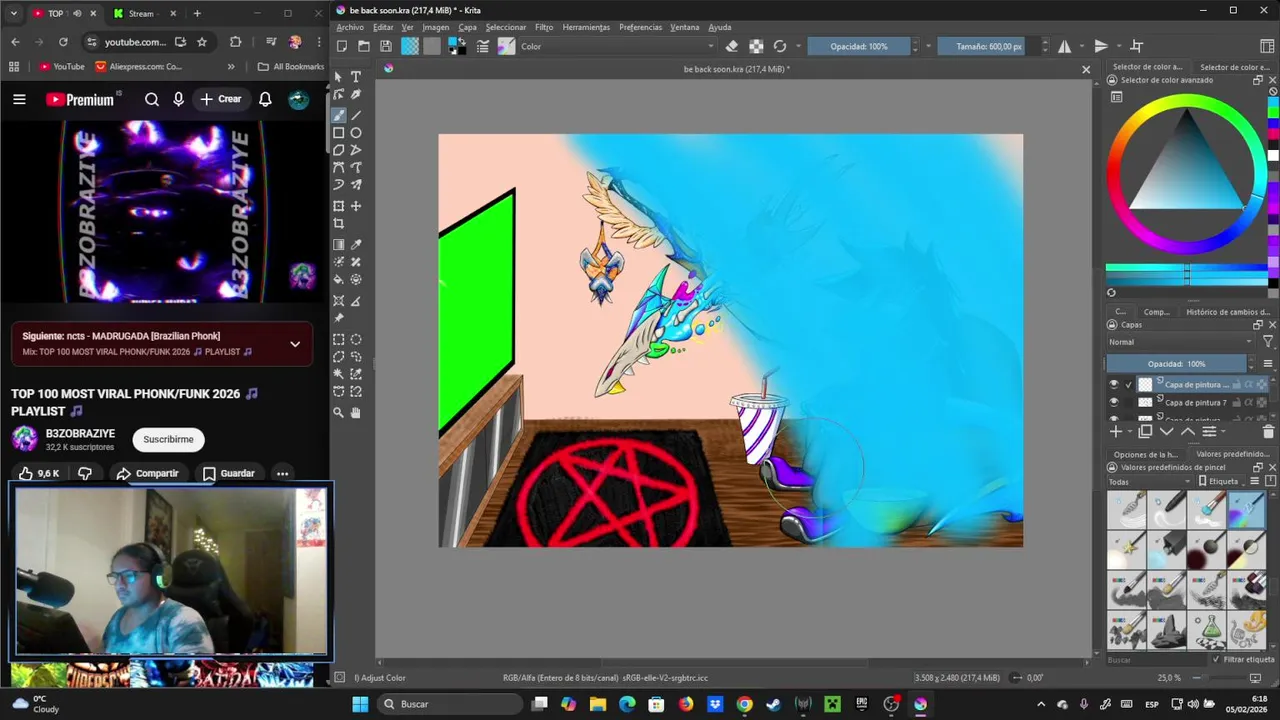Adjust top toolbar Opacidad 100% slider

click(x=859, y=46)
